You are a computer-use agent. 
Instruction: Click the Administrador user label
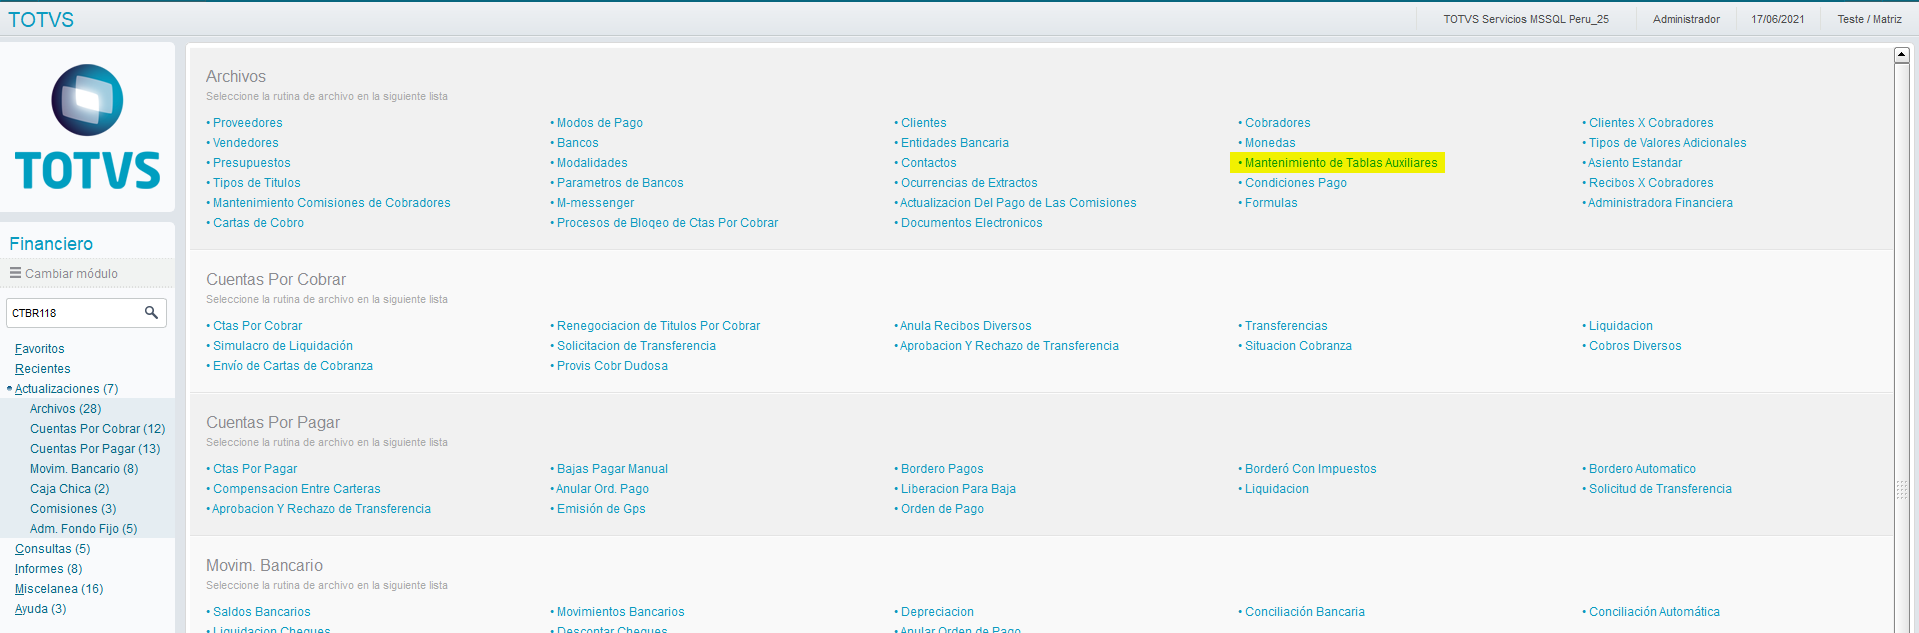(1686, 19)
